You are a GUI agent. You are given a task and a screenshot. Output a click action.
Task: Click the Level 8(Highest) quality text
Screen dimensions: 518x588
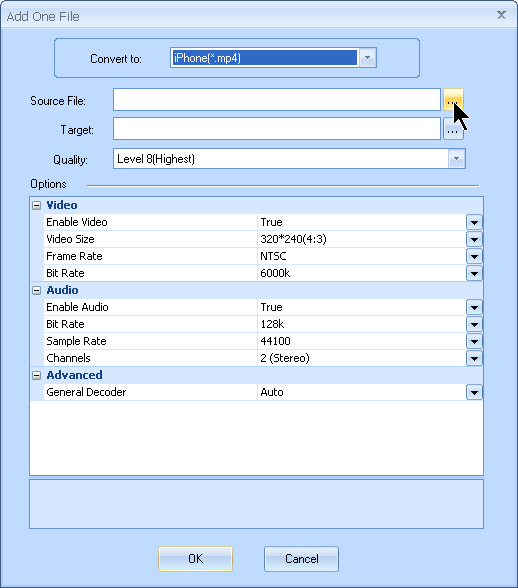click(x=156, y=159)
